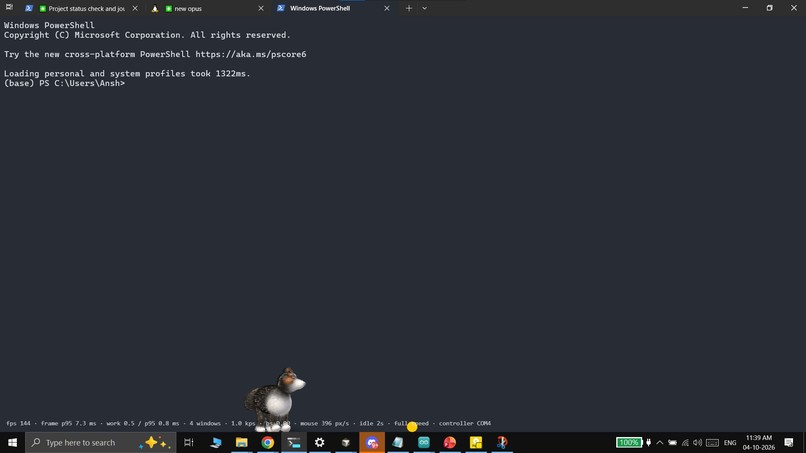Open the Windows Start menu
The height and width of the screenshot is (453, 806).
coord(12,442)
